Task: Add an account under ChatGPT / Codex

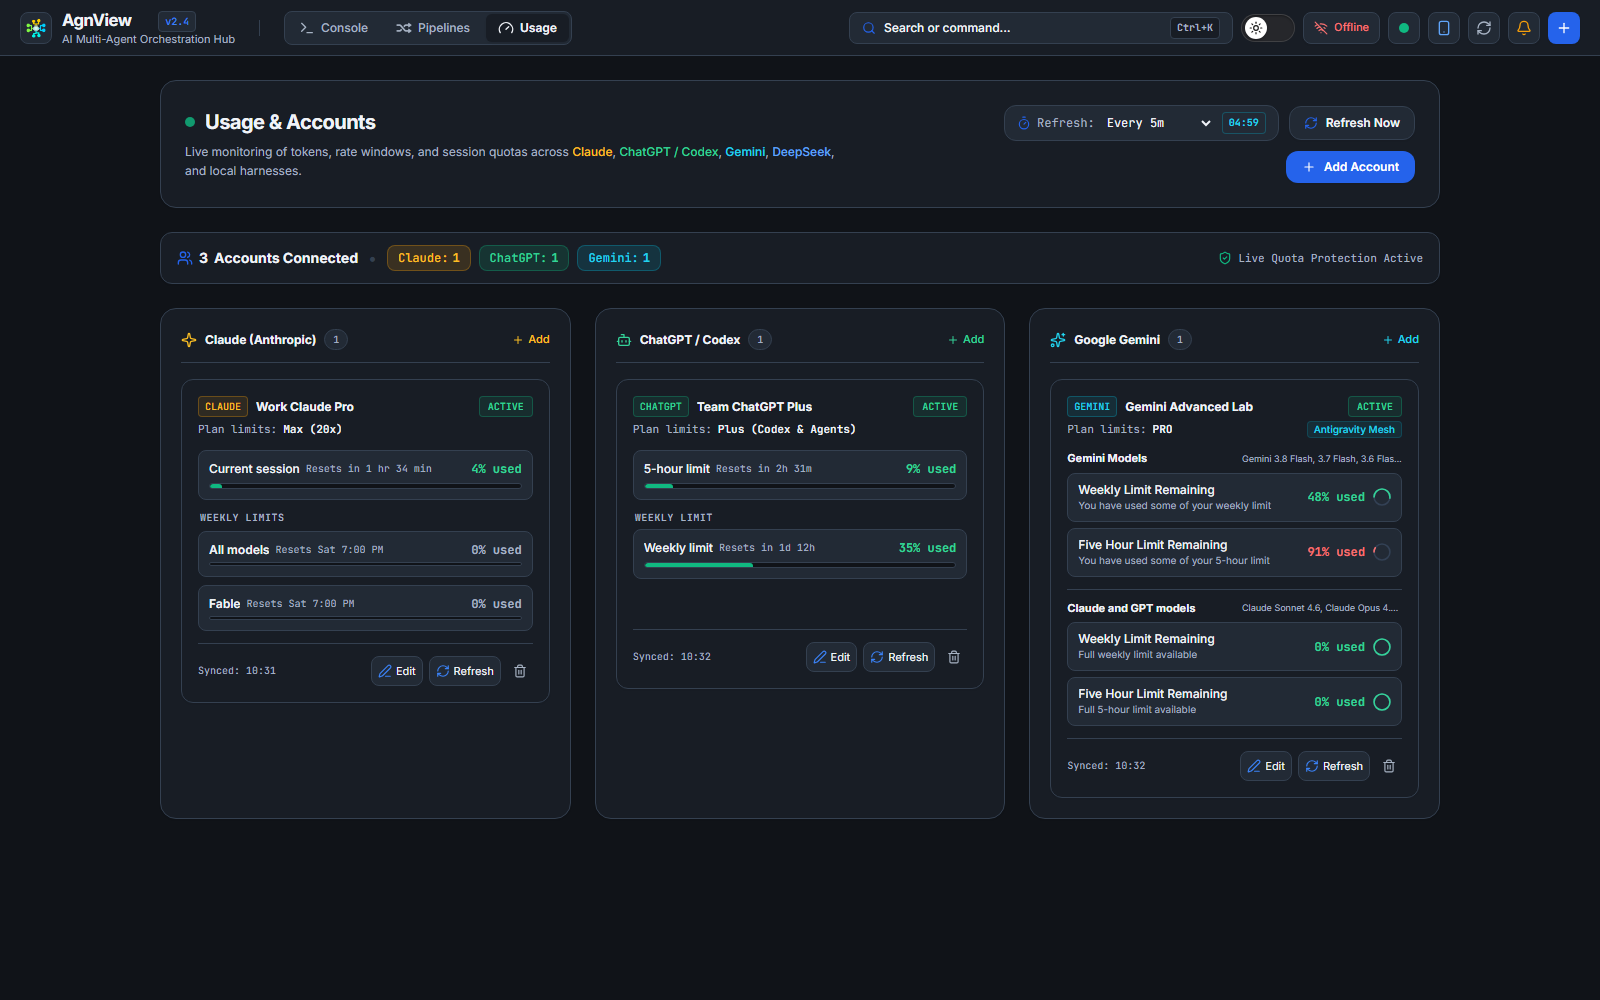Action: (x=966, y=340)
